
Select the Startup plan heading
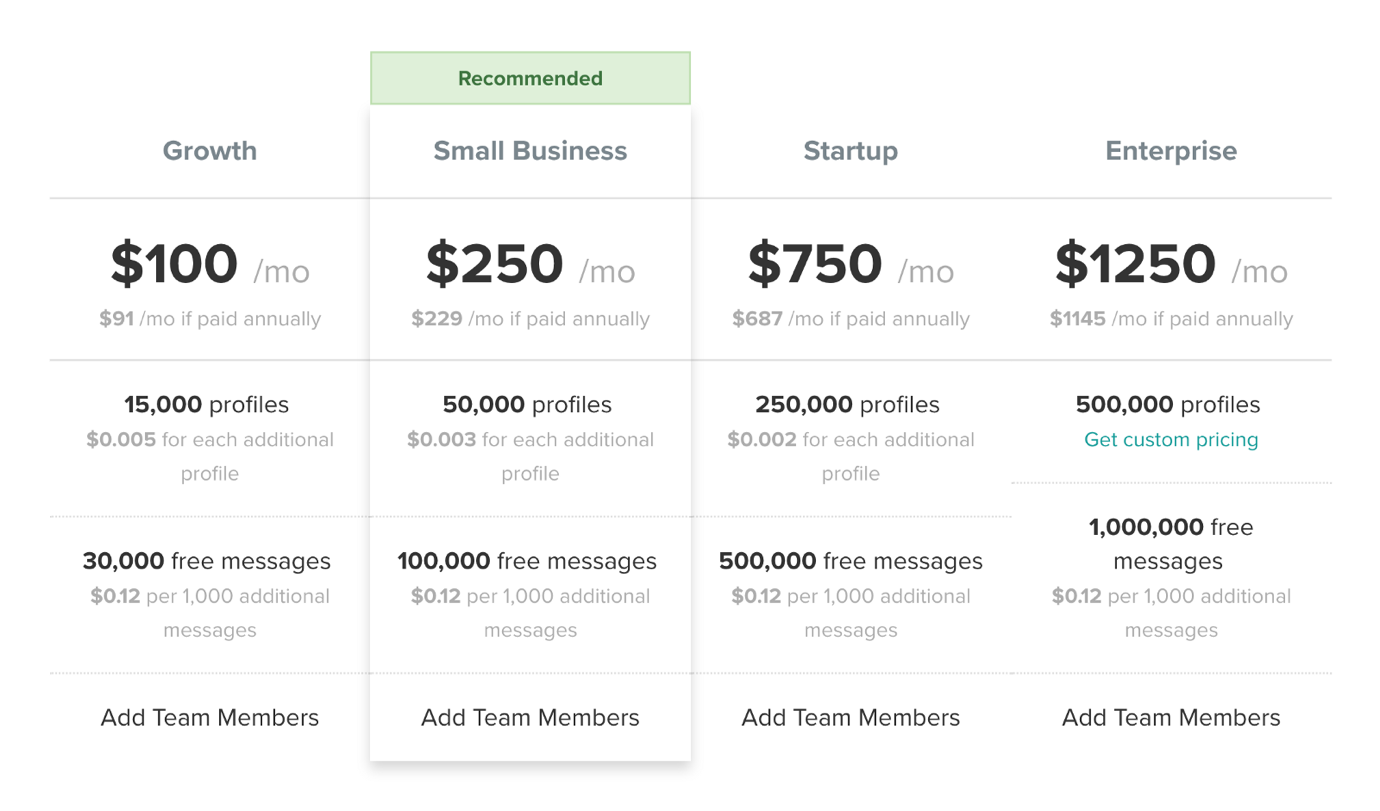point(850,151)
